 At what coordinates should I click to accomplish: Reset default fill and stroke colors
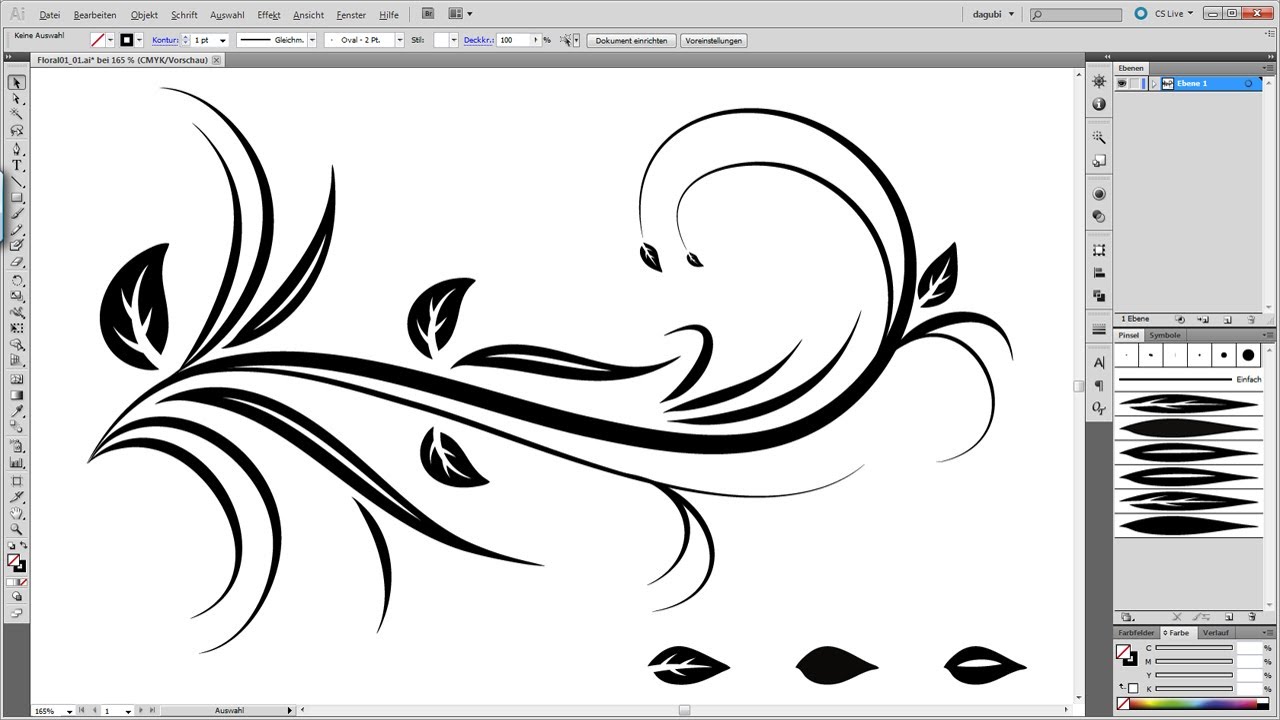[x=10, y=544]
